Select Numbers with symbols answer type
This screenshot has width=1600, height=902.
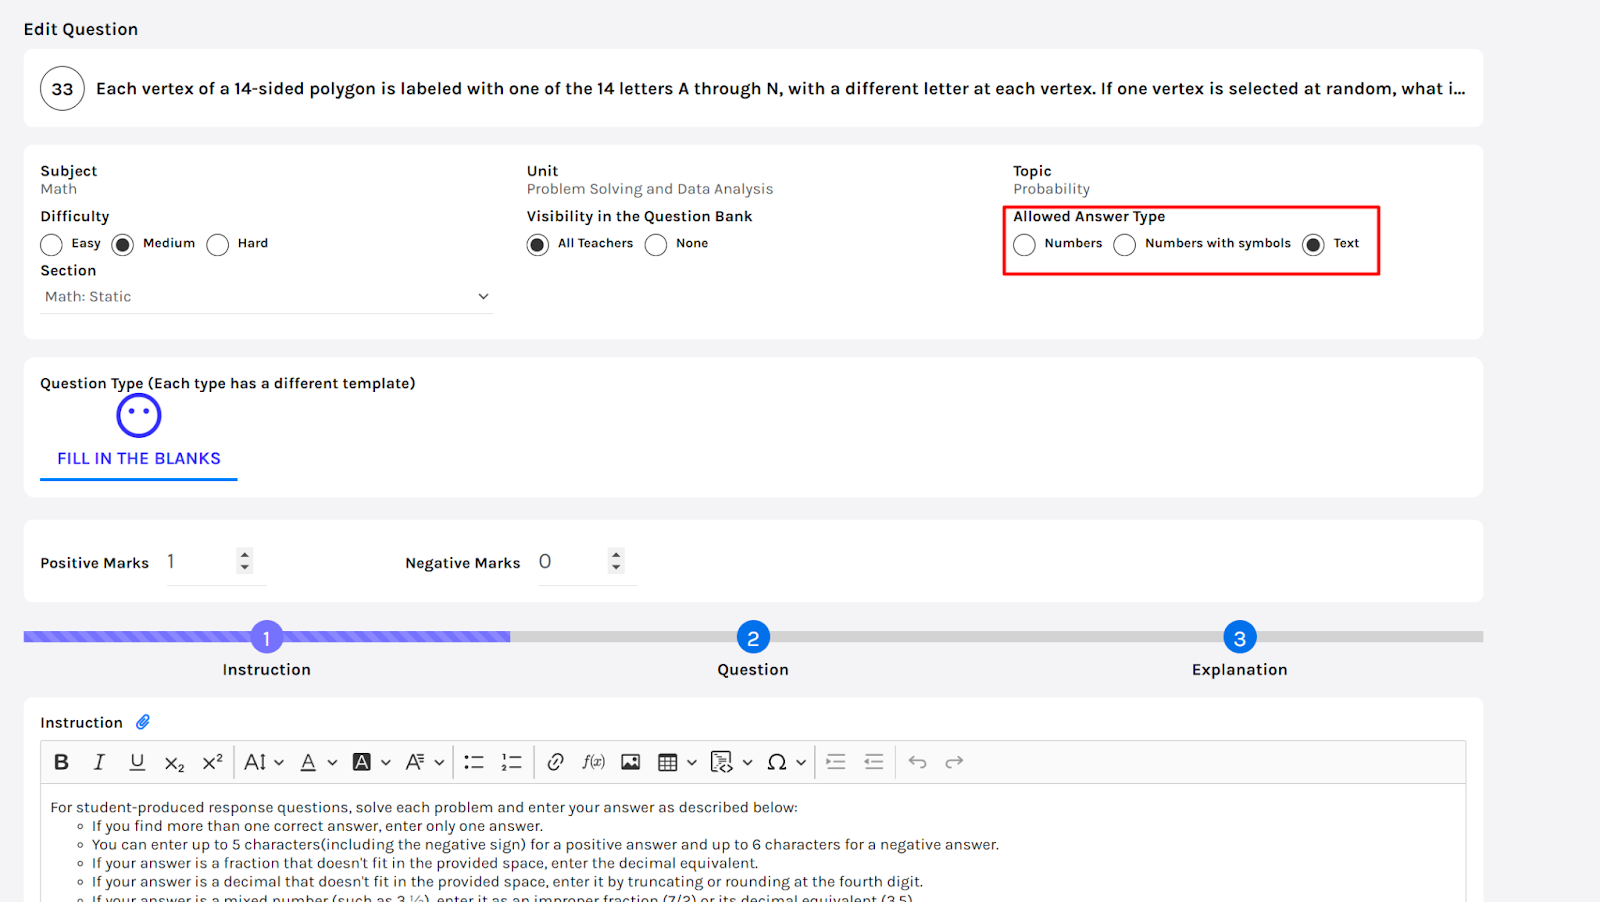point(1125,245)
